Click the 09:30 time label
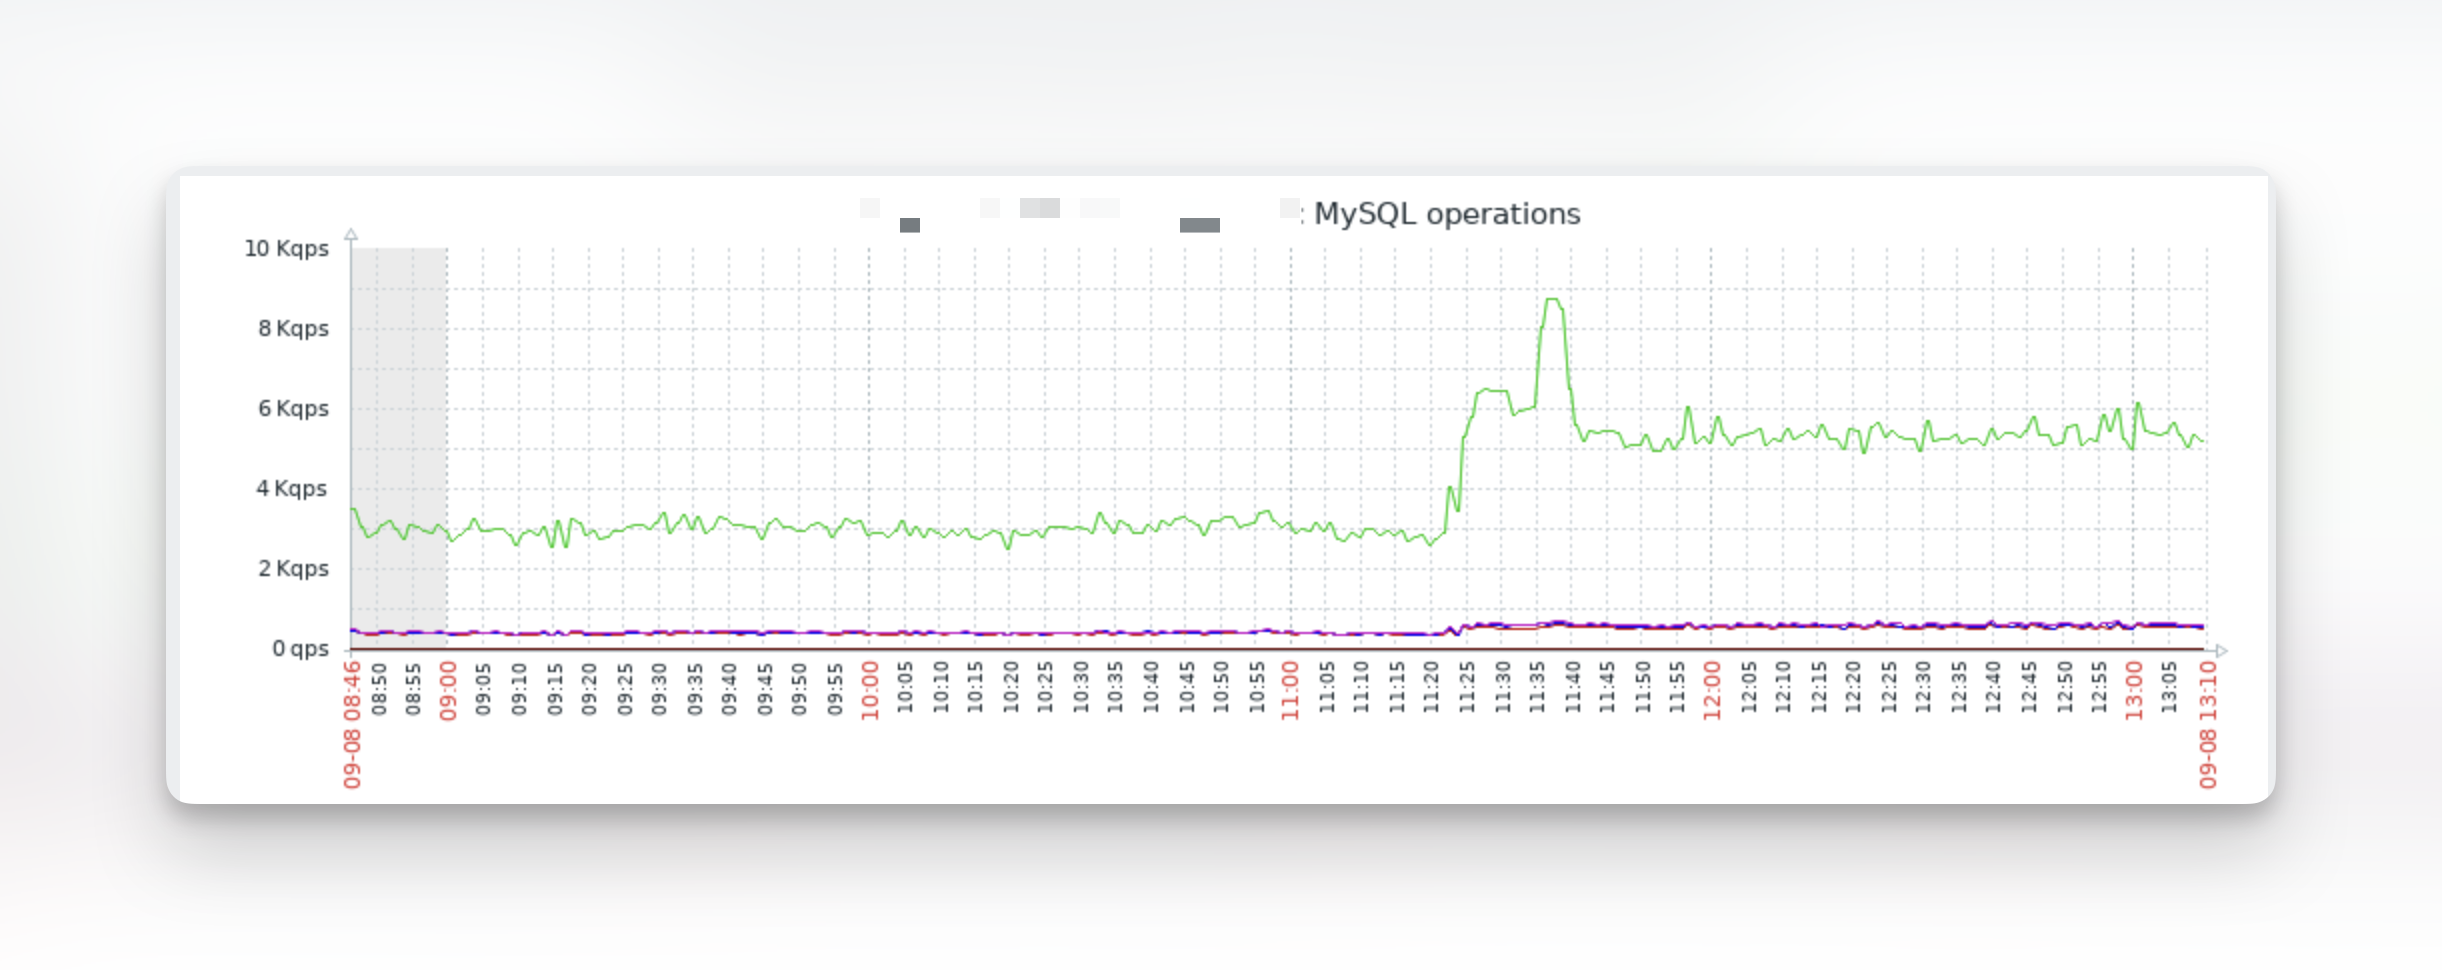Viewport: 2442px width, 970px height. (659, 688)
